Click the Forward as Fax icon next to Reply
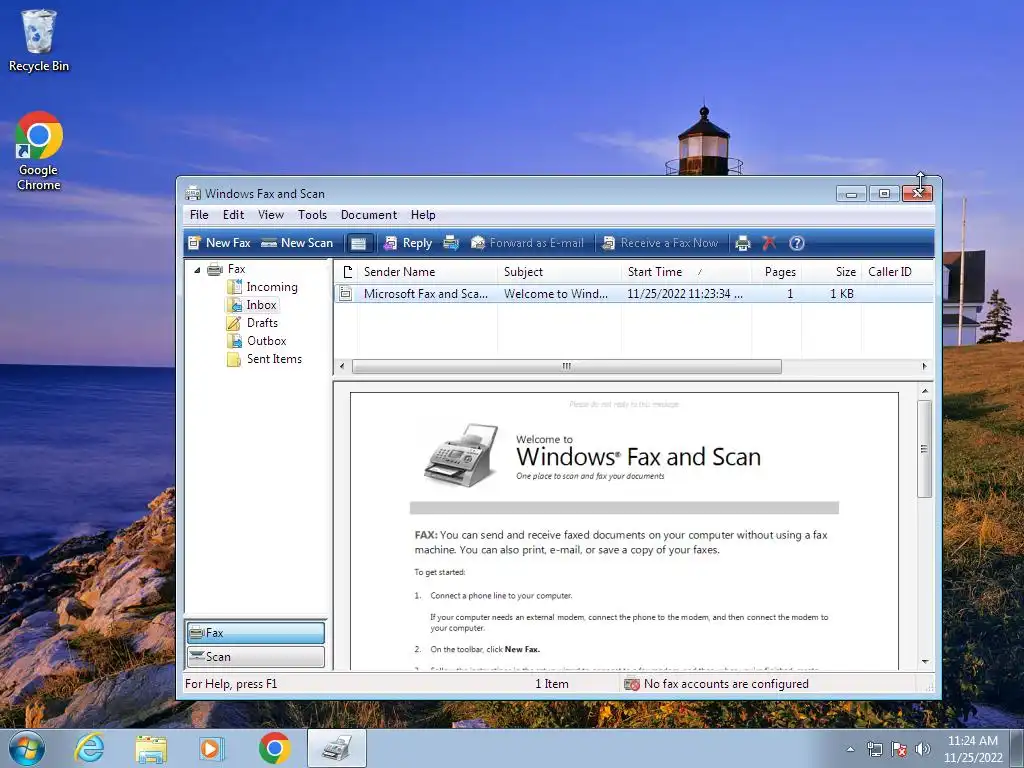 pos(451,243)
